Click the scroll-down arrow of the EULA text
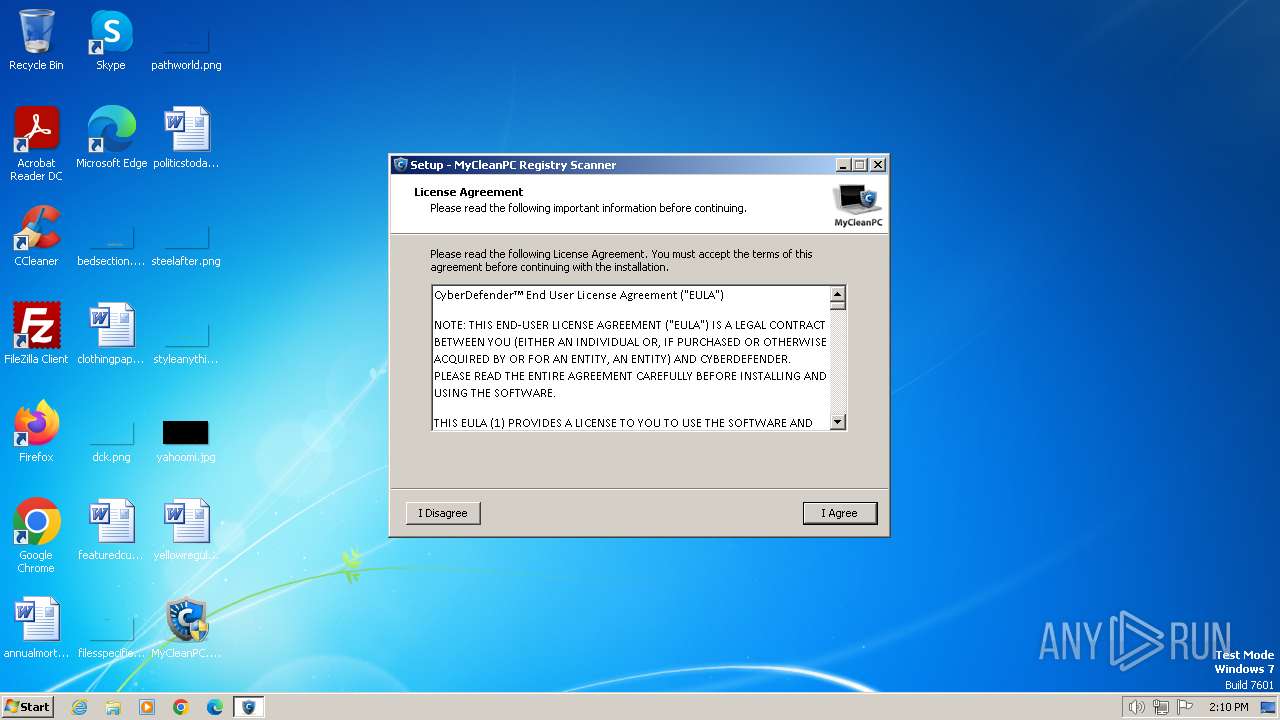Screen dimensions: 1280x720 pyautogui.click(x=838, y=422)
